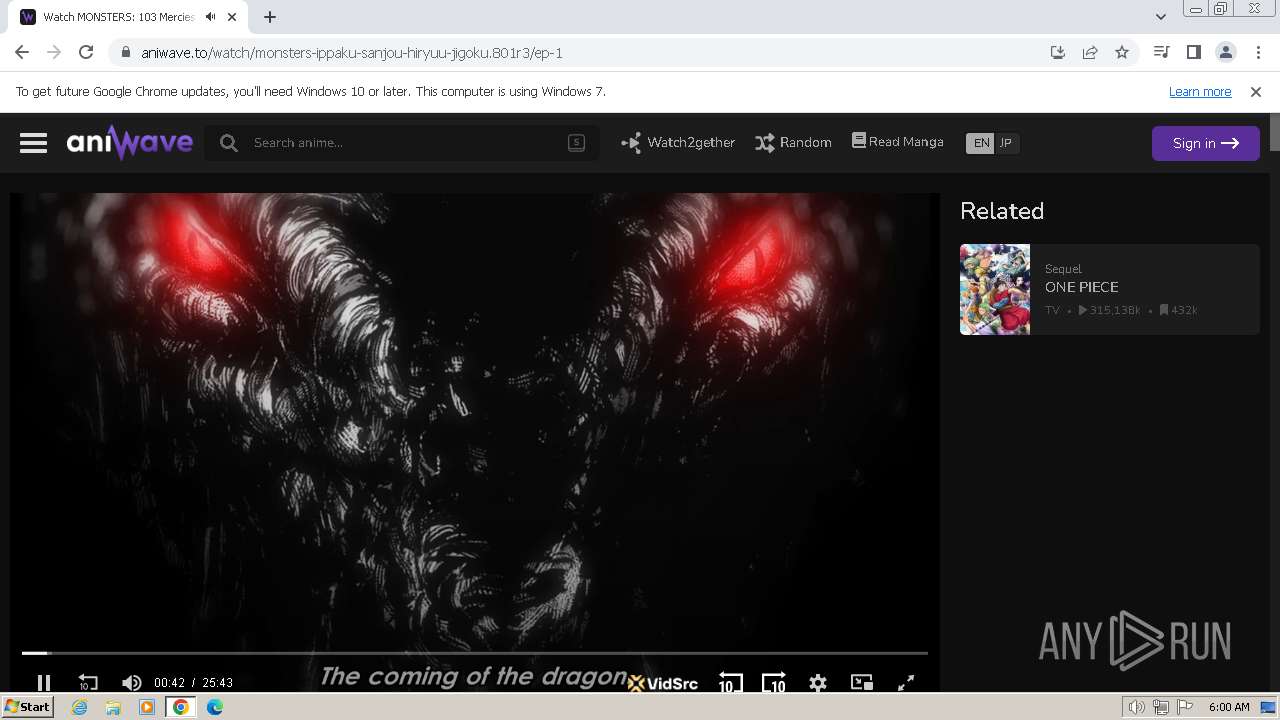Open the ONE PIECE related title
Screen dimensions: 1280x720
(x=1081, y=287)
